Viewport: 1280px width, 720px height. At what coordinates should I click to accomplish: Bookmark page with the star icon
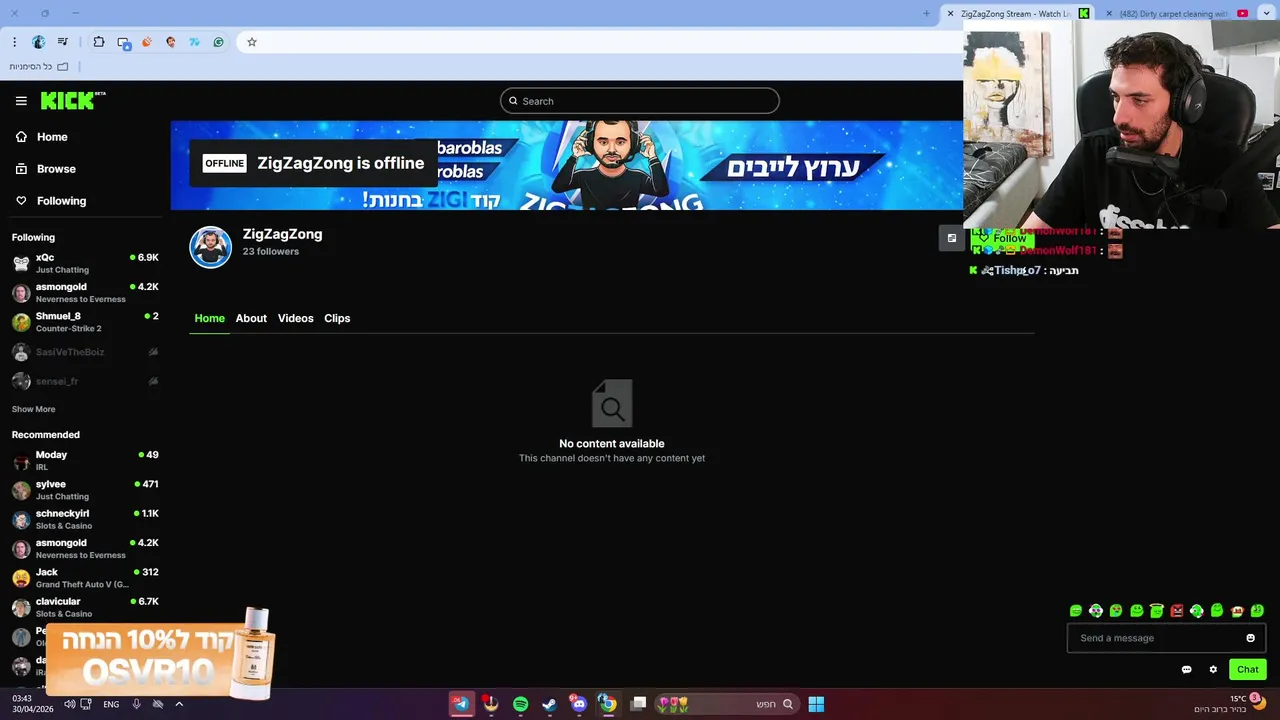(252, 42)
